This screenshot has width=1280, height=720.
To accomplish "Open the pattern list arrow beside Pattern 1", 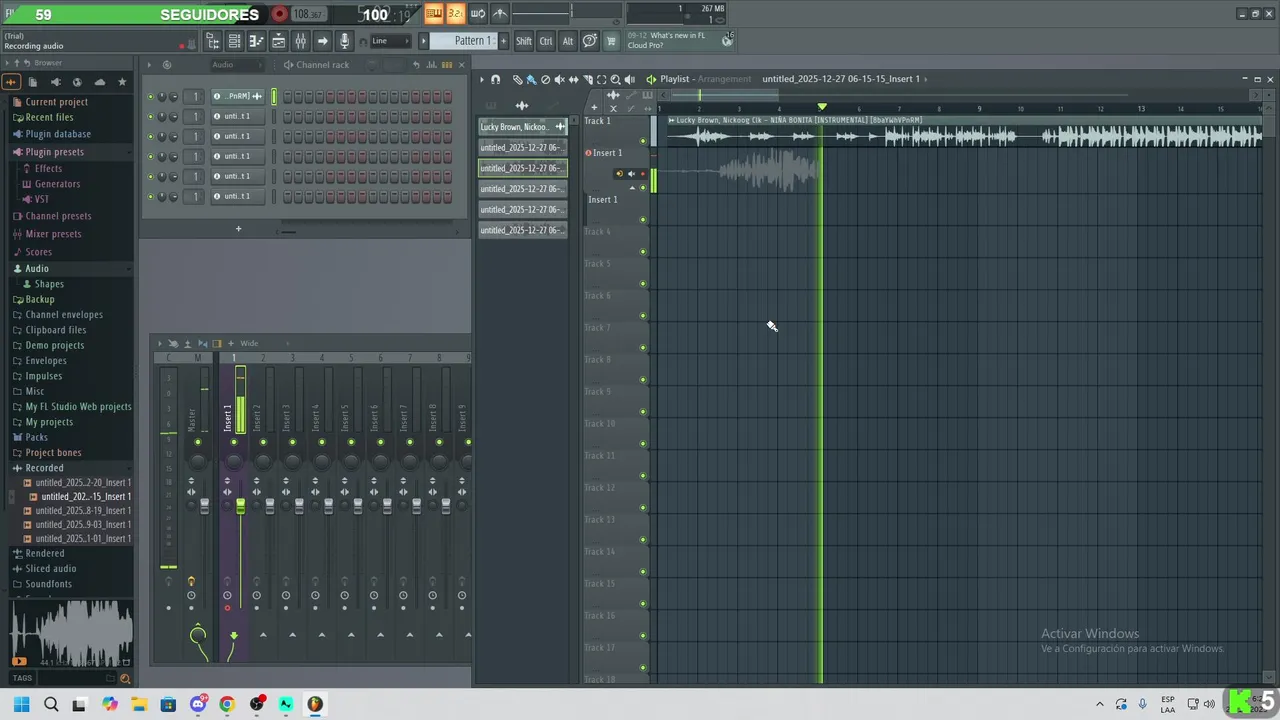I will 423,41.
